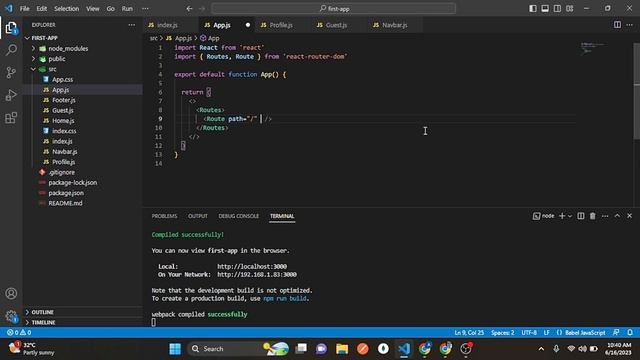This screenshot has width=640, height=360.
Task: Open the Source Control view
Action: point(11,73)
